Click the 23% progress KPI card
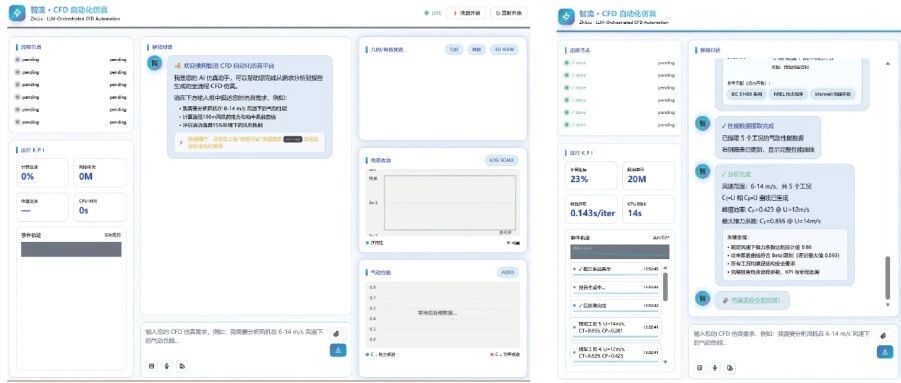This screenshot has height=383, width=901. [x=591, y=175]
